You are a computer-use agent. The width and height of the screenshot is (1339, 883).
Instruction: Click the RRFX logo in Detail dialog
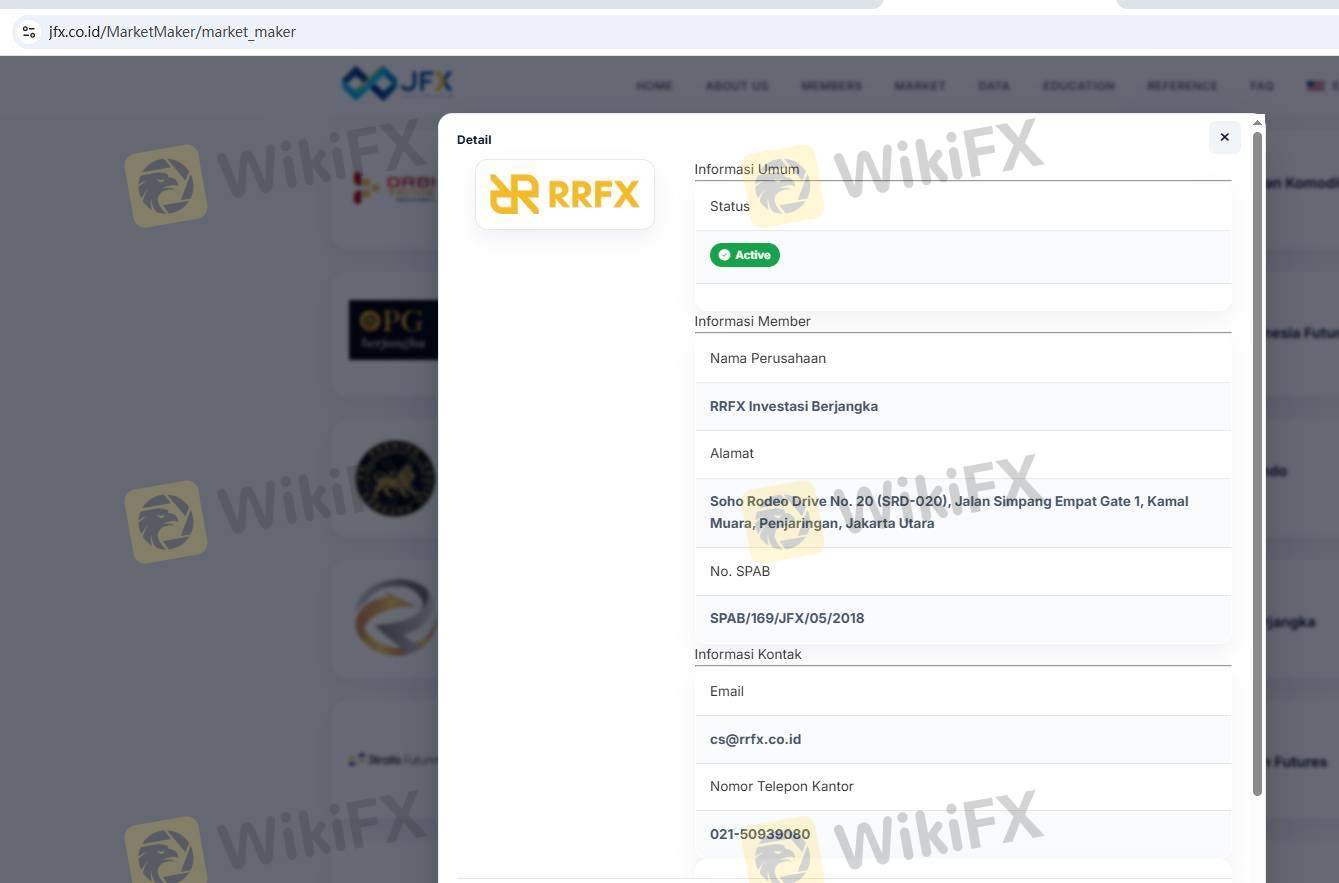point(565,194)
